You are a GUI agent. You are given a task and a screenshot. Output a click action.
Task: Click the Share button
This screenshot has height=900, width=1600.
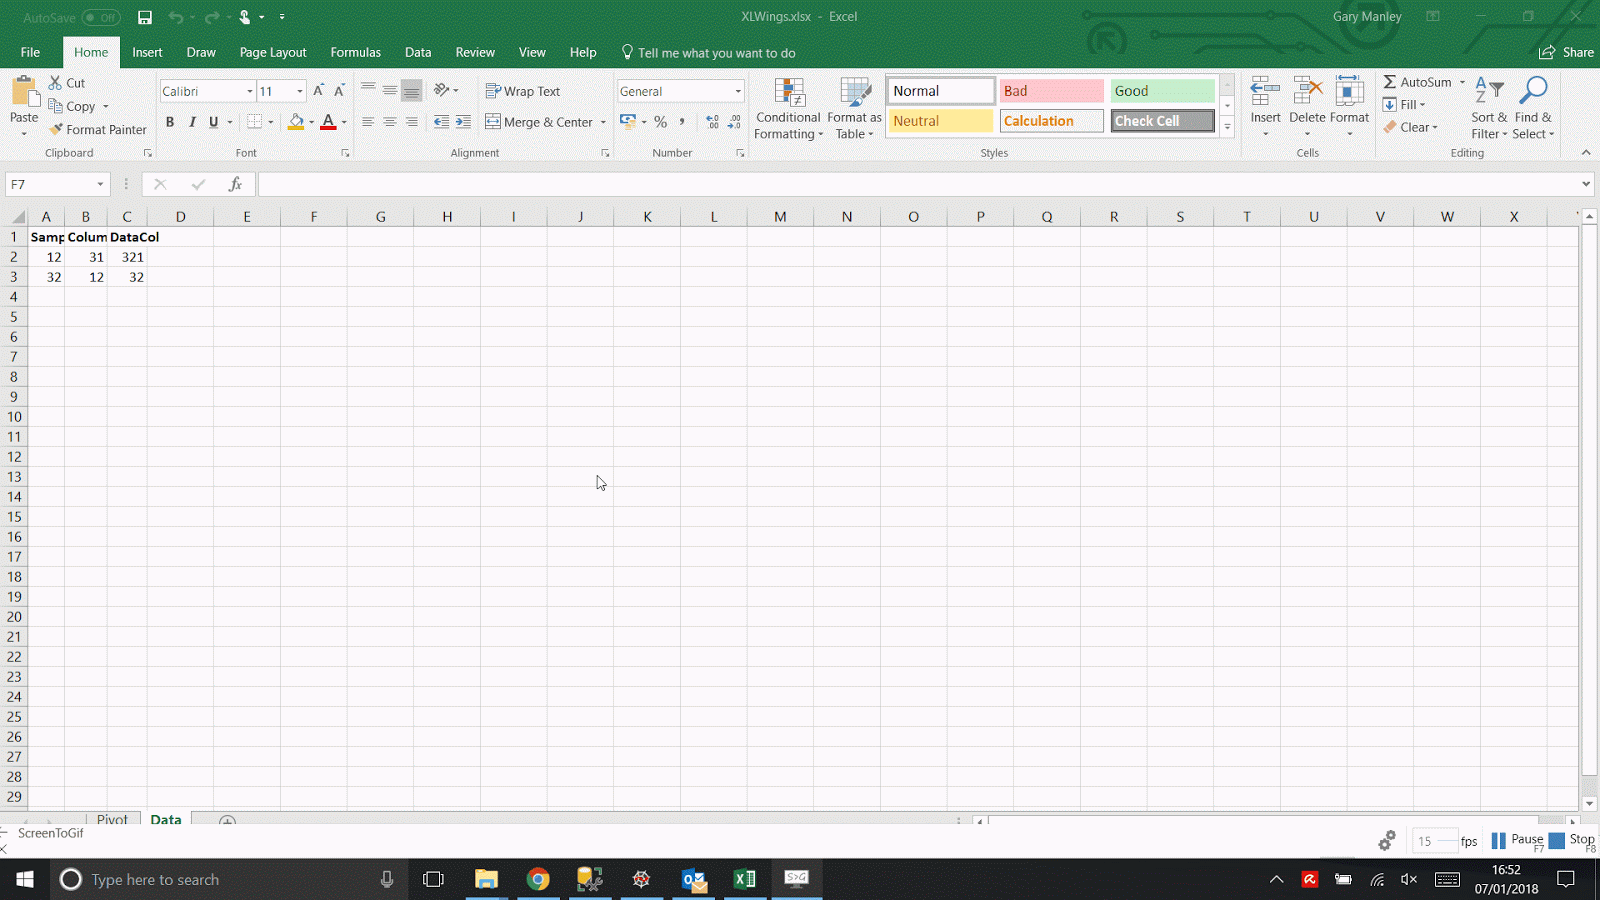1566,52
